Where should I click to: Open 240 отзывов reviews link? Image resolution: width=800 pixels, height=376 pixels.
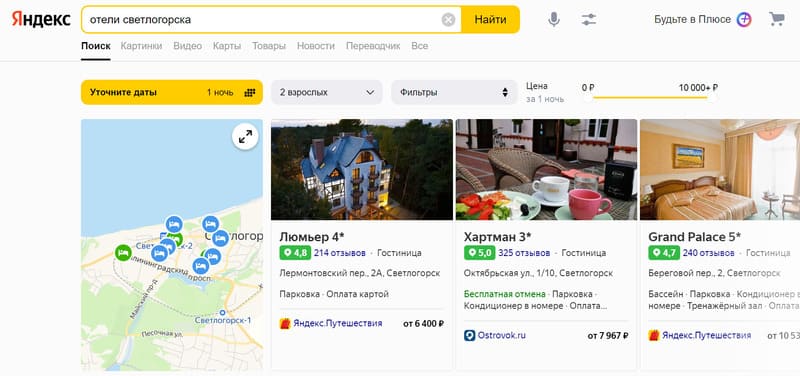coord(709,253)
